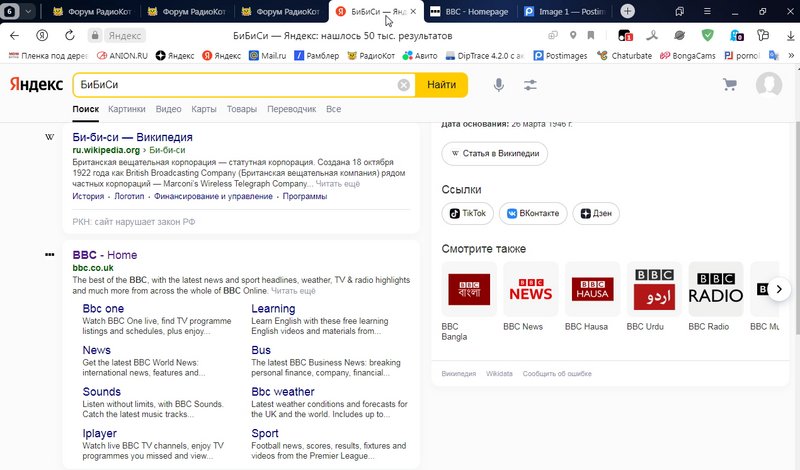This screenshot has height=470, width=800.
Task: Bookmark this page with the flag icon
Action: 591,36
